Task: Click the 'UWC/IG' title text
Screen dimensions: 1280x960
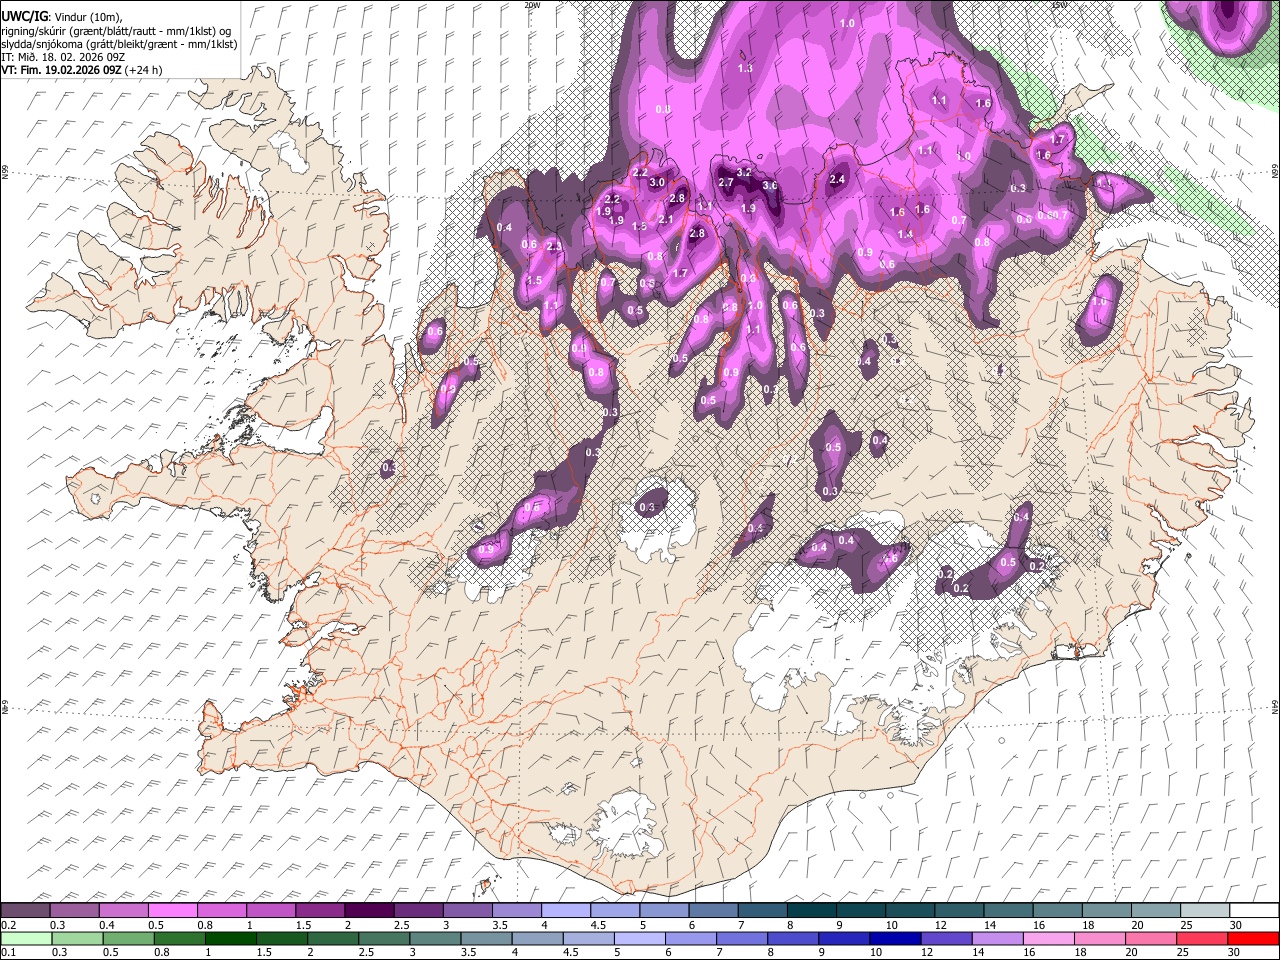Action: (x=24, y=16)
